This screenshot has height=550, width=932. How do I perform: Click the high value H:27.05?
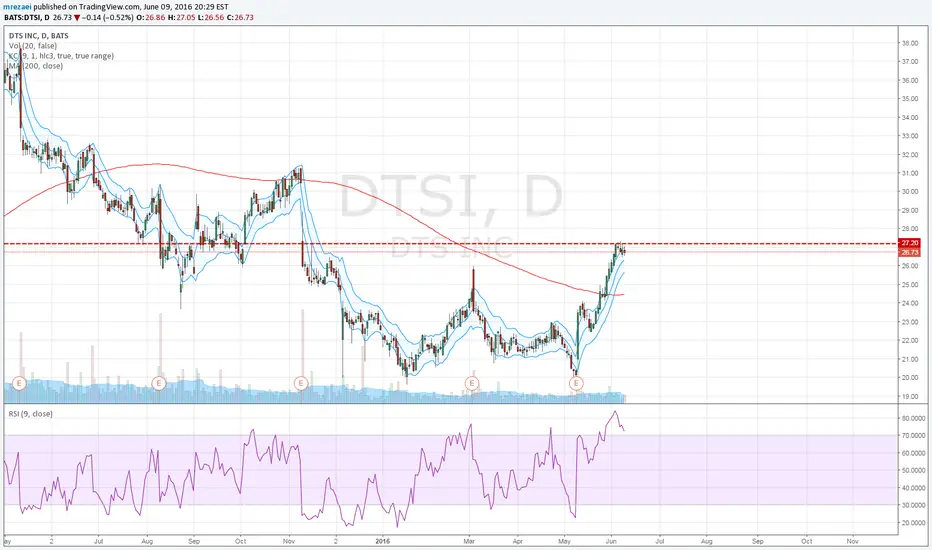(x=181, y=18)
